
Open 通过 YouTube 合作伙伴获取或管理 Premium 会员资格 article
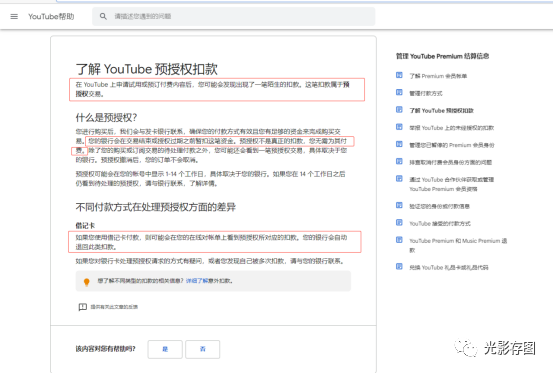coord(451,184)
